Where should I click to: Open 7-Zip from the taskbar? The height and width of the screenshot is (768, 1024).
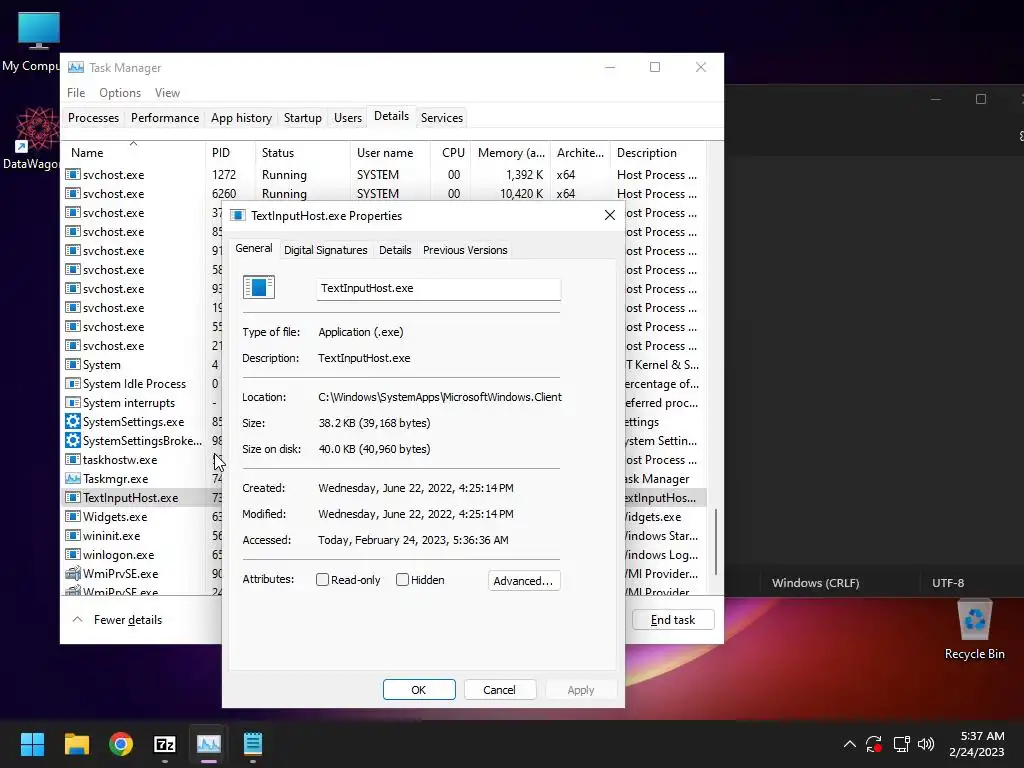coord(165,744)
